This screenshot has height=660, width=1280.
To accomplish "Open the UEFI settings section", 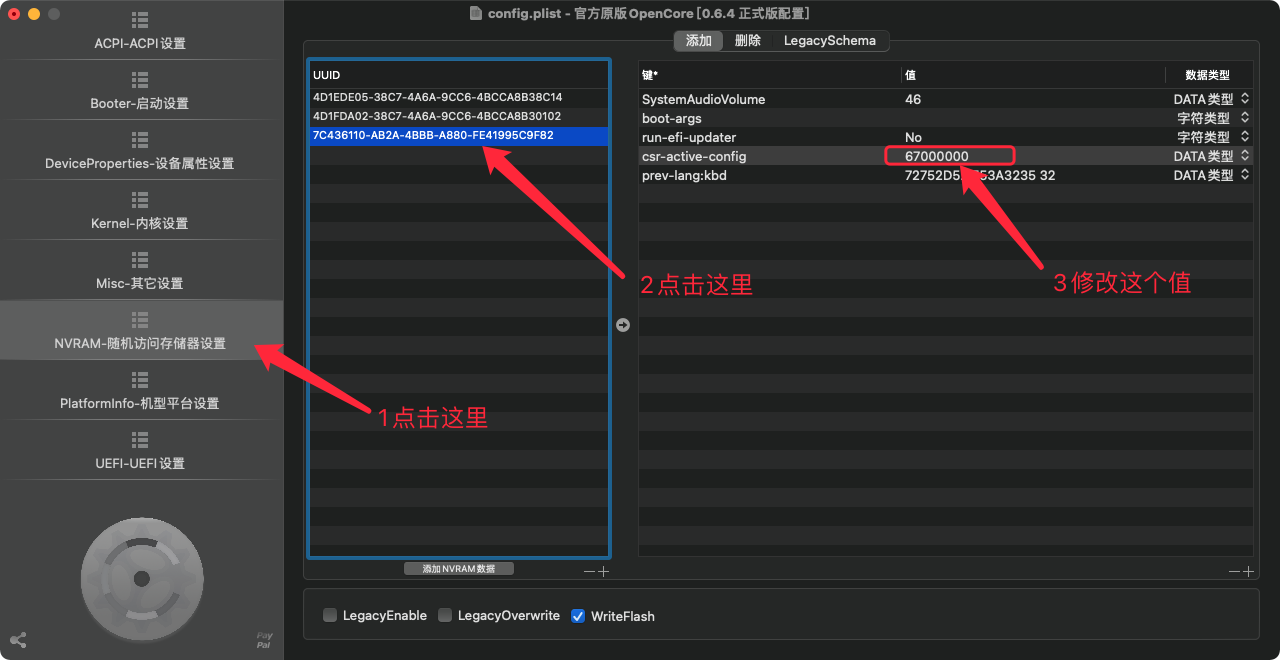I will pyautogui.click(x=140, y=451).
